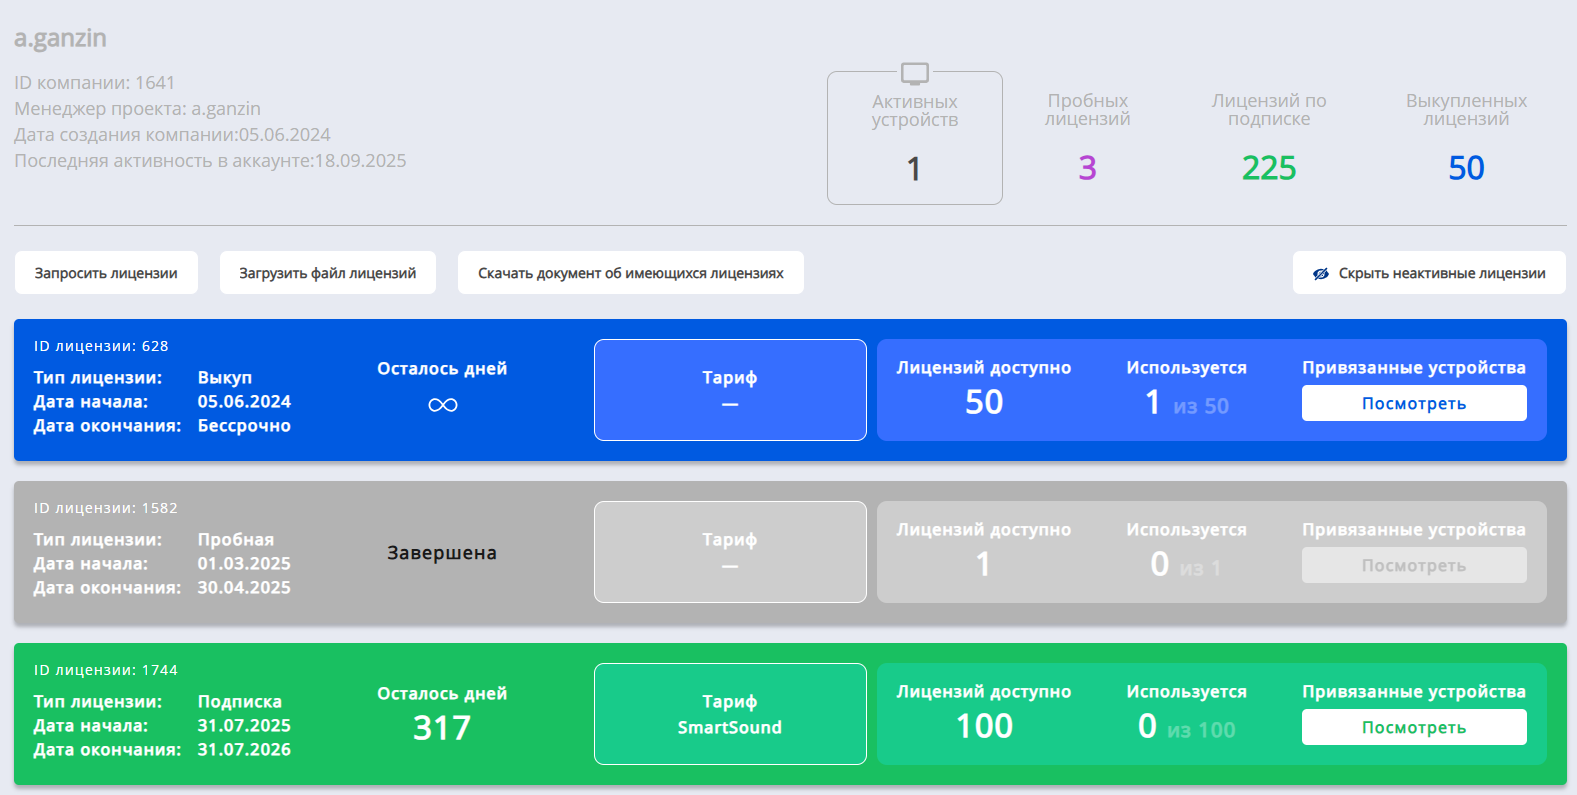Click the a.ganzin company title

60,38
